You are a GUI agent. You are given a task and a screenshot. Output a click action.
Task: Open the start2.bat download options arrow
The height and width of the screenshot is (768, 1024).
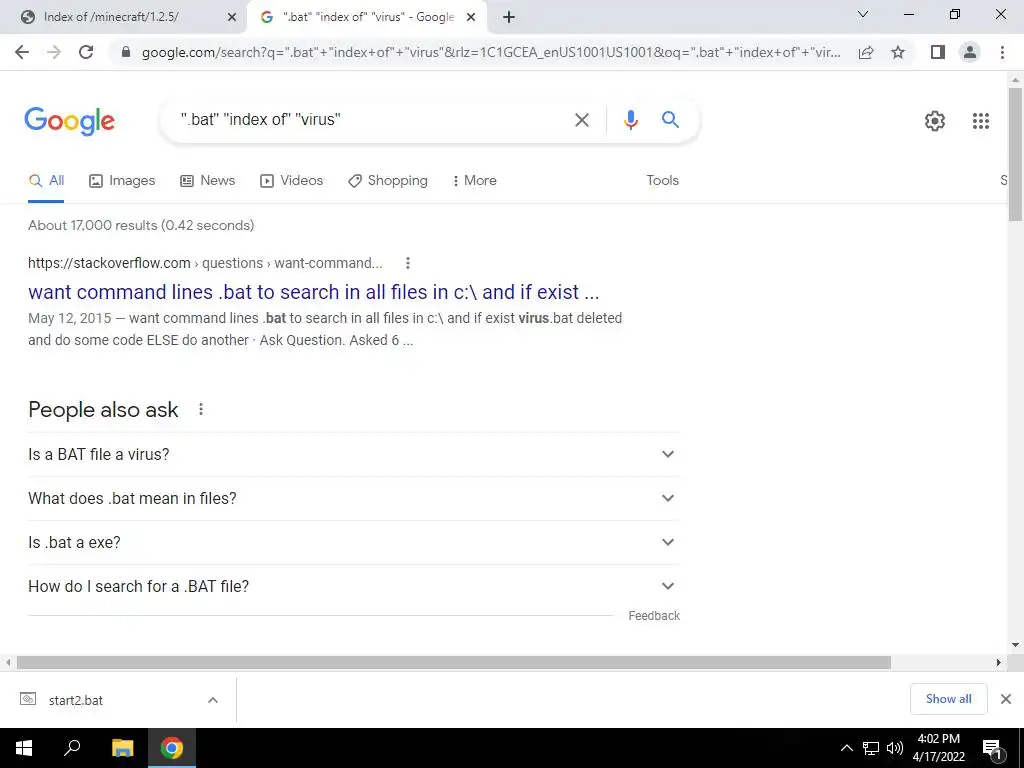pyautogui.click(x=213, y=700)
